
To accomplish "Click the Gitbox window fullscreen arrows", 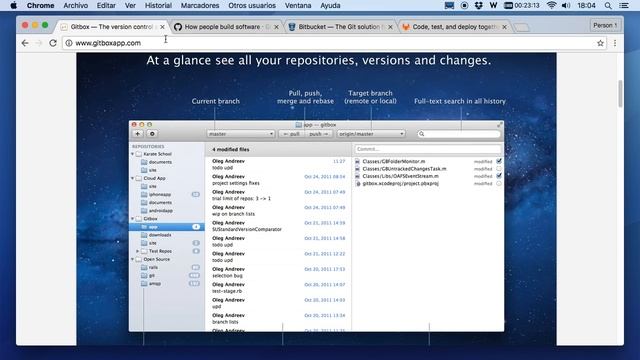I will click(x=499, y=124).
